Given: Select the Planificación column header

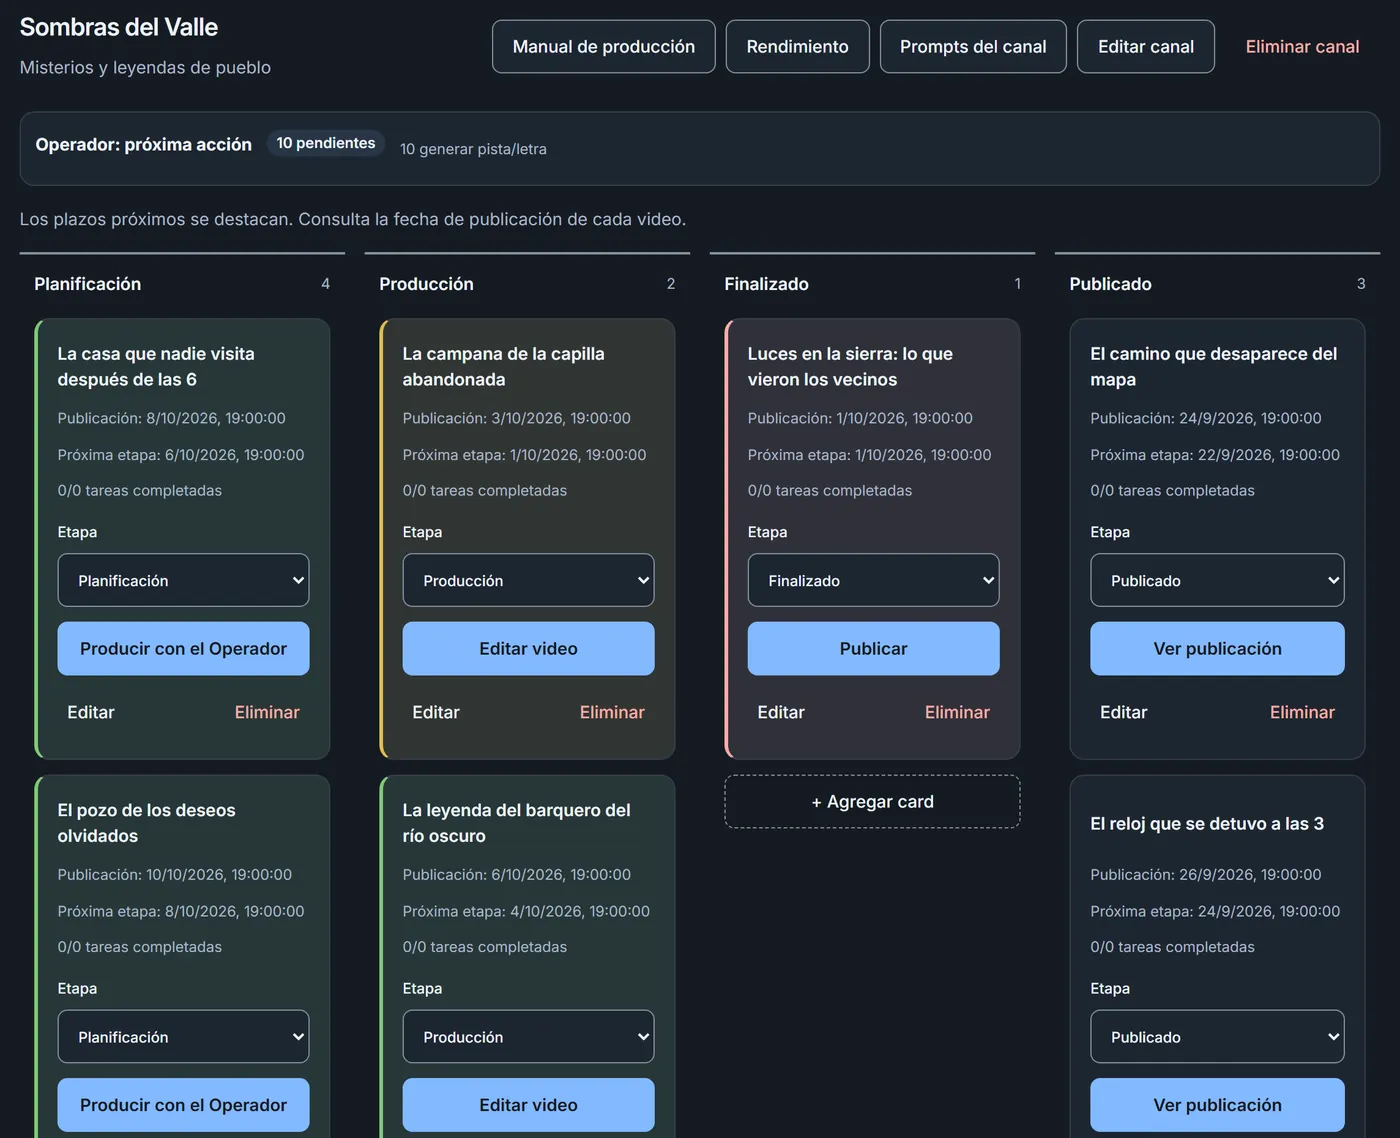Looking at the screenshot, I should coord(88,284).
